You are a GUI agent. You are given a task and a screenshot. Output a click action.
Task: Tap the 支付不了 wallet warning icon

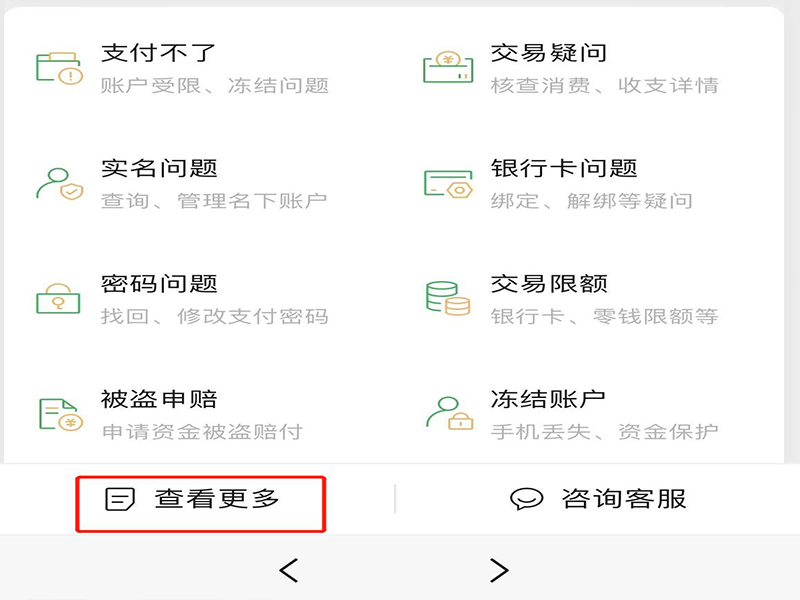click(x=59, y=68)
